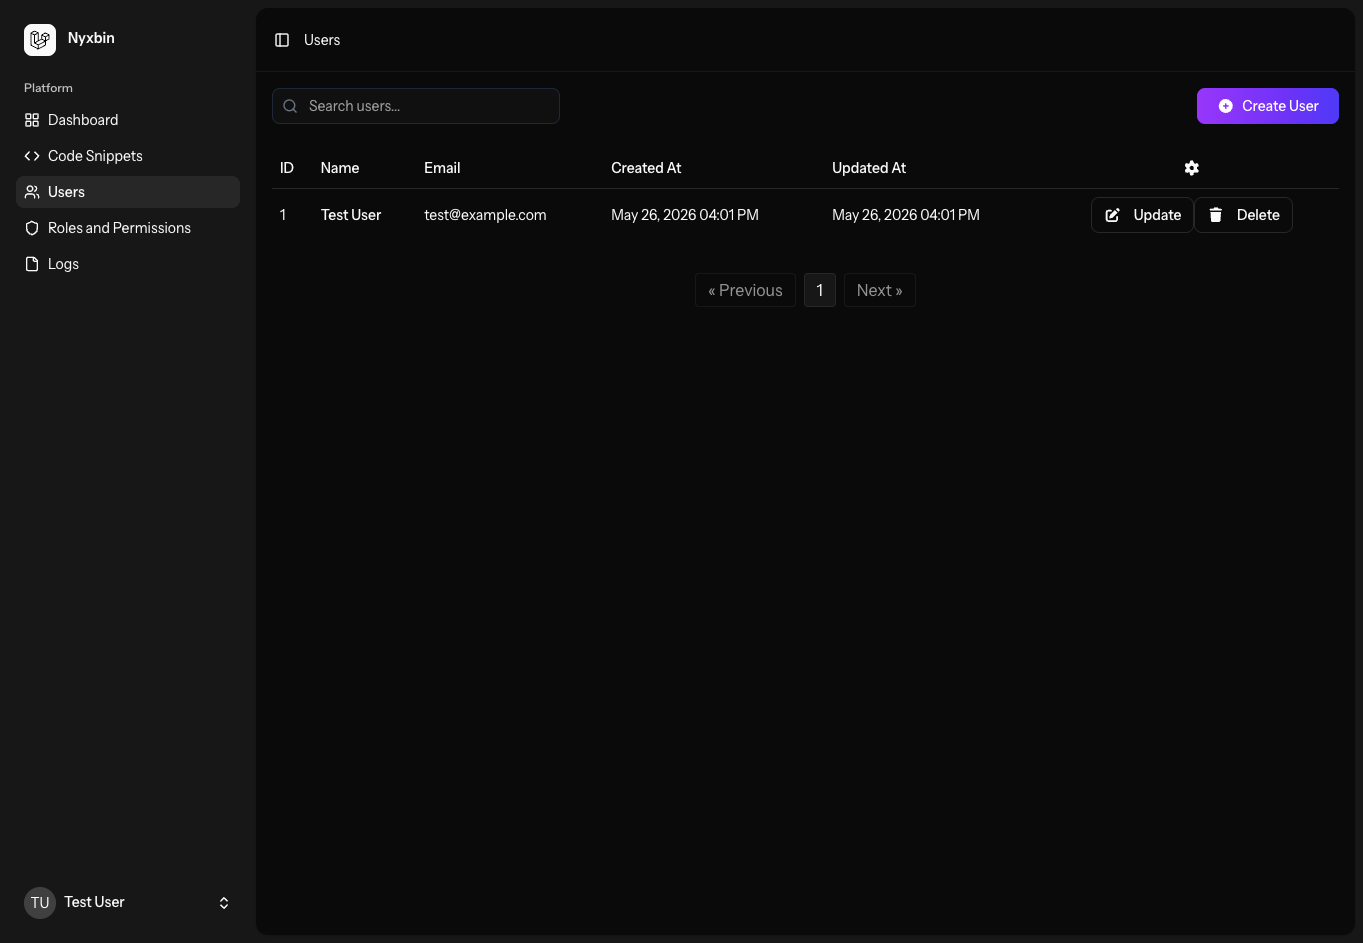This screenshot has height=943, width=1363.
Task: Go to Code Snippets
Action: point(128,156)
